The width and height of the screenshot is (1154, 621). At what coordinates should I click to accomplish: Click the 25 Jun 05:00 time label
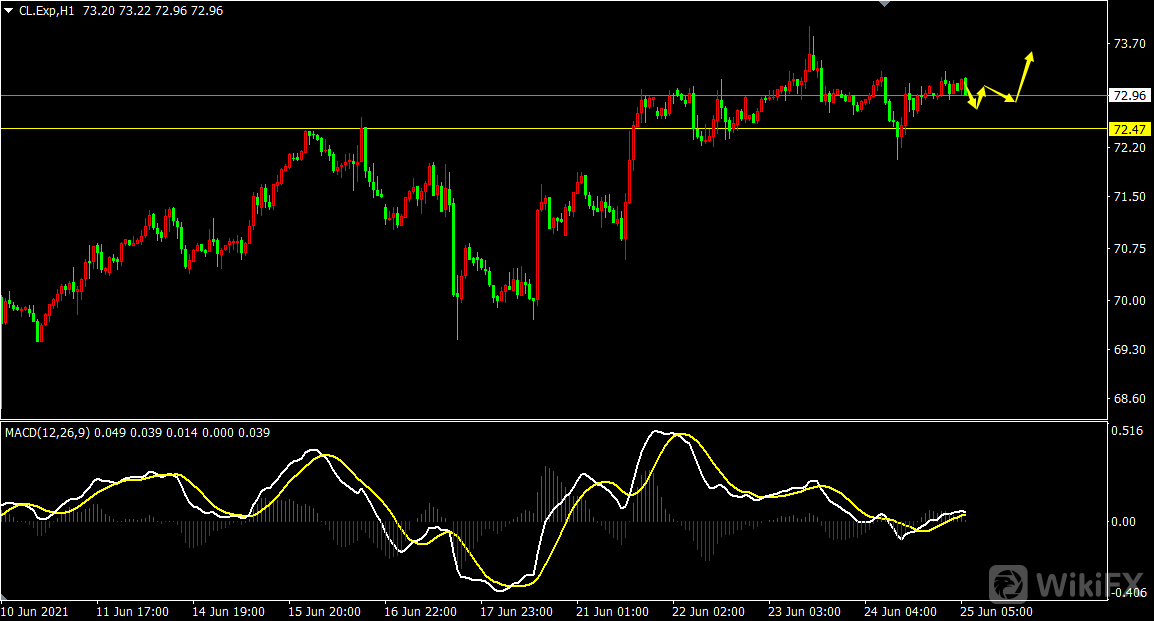(x=997, y=611)
